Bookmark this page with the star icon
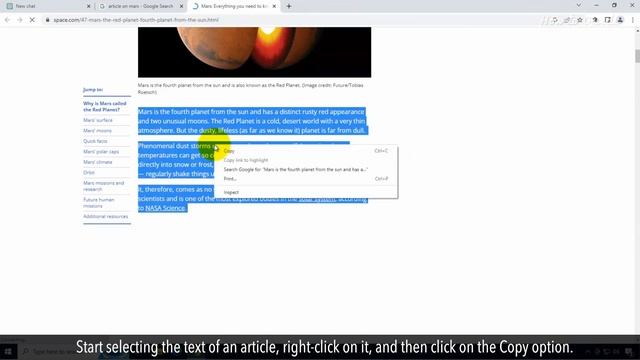The image size is (640, 360). point(580,20)
